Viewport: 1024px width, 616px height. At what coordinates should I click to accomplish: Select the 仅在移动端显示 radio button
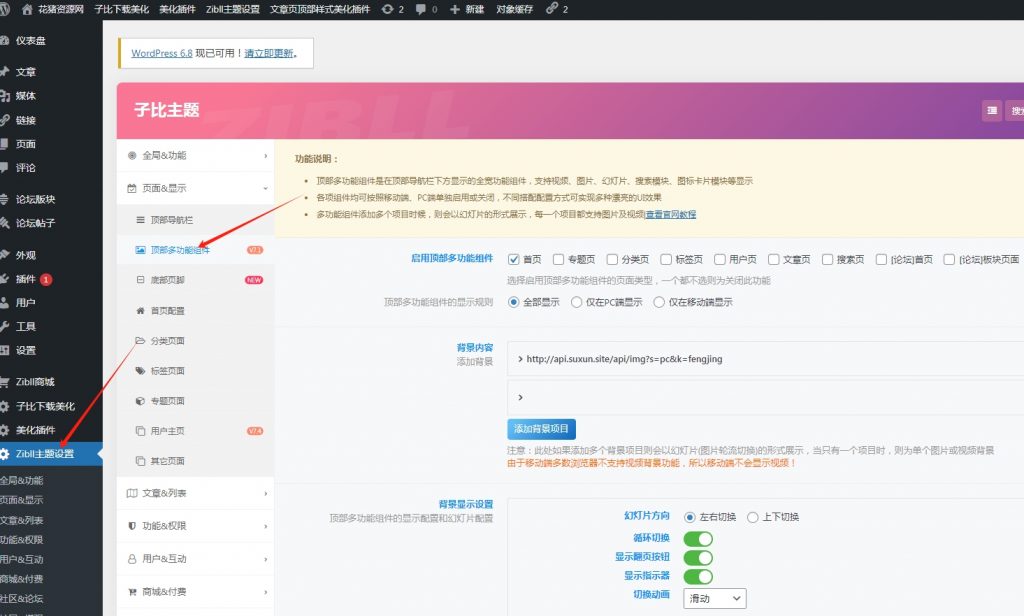pyautogui.click(x=659, y=302)
